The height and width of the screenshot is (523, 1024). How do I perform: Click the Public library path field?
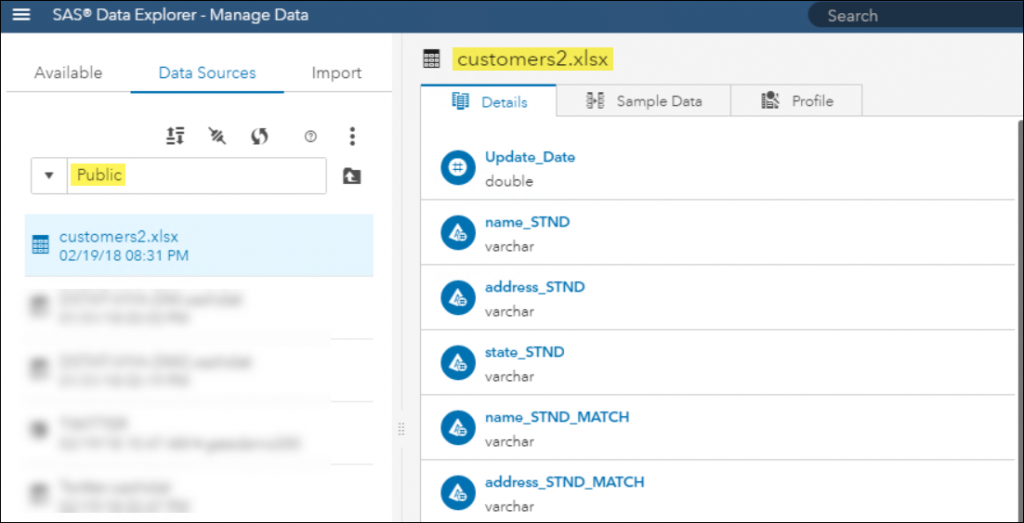[197, 176]
